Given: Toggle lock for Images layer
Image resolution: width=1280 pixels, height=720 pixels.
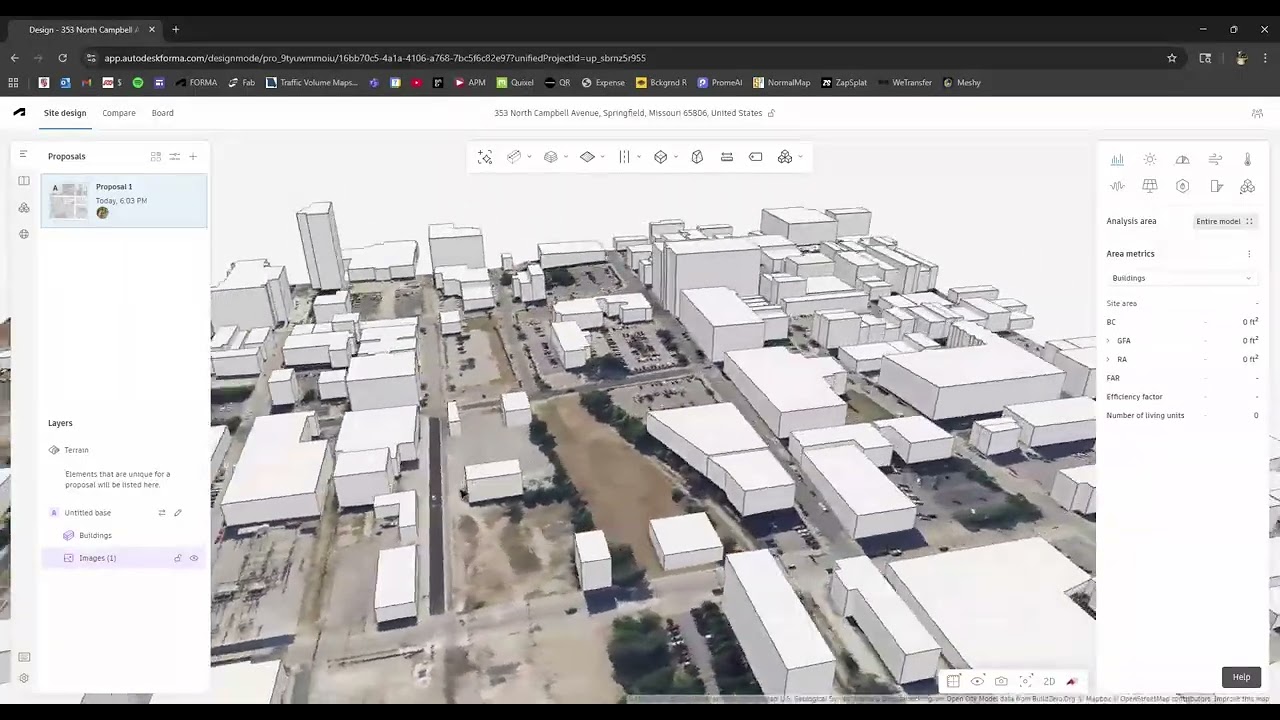Looking at the screenshot, I should coord(178,558).
